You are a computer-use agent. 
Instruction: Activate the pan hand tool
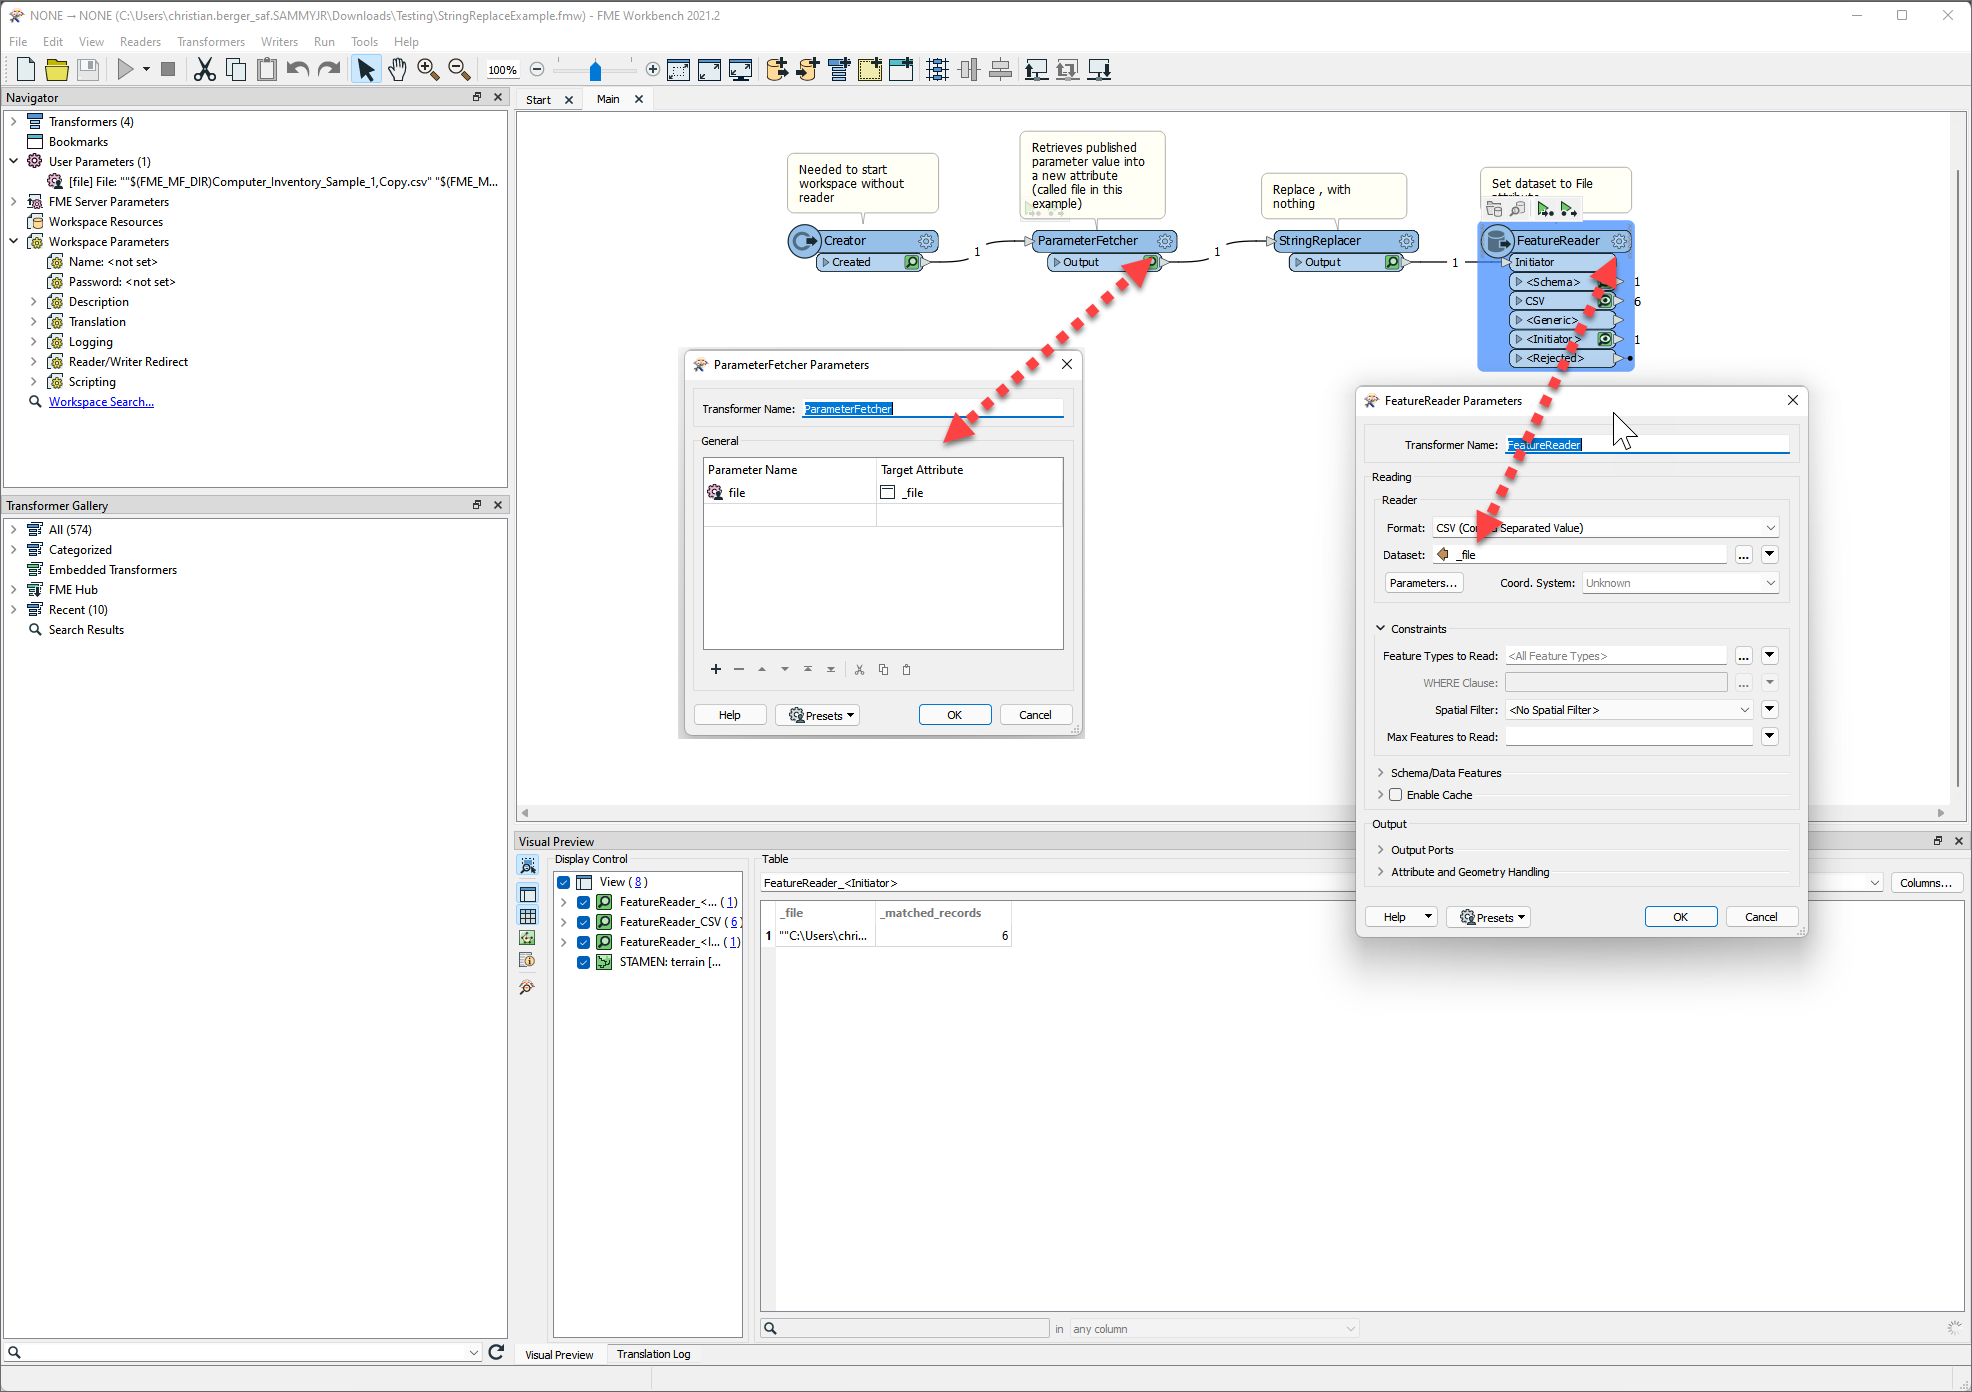point(397,69)
